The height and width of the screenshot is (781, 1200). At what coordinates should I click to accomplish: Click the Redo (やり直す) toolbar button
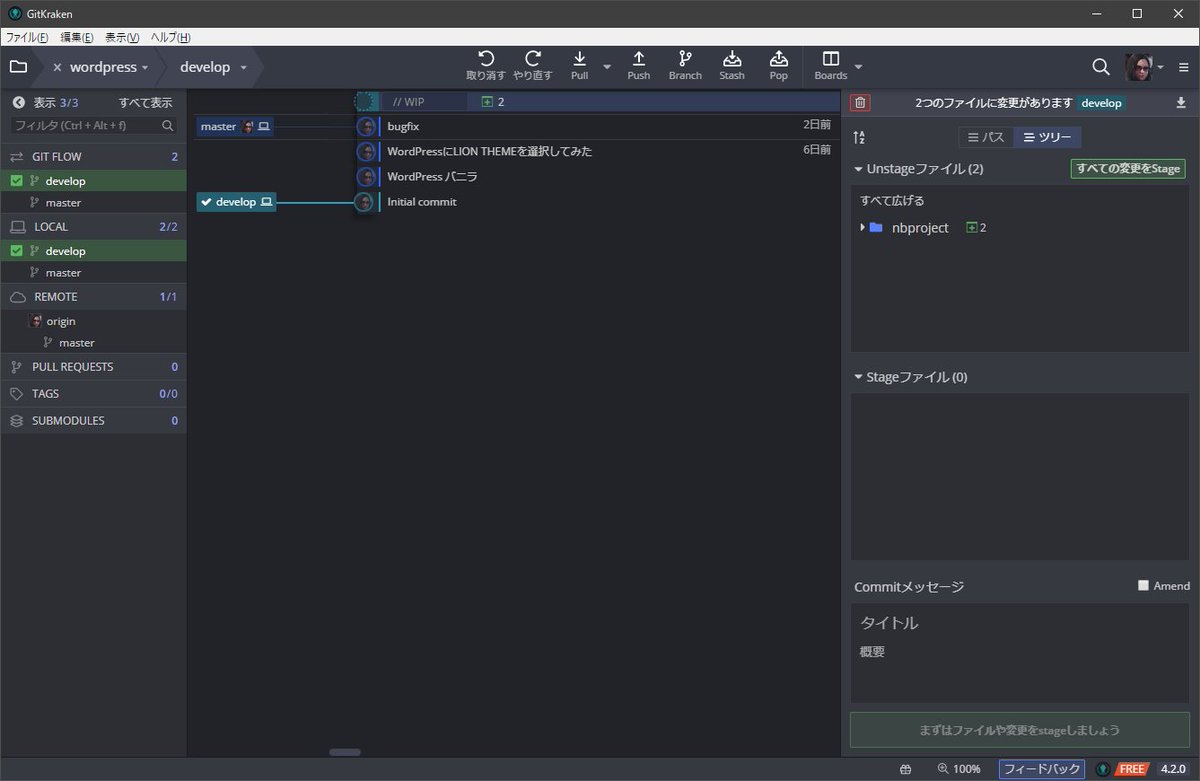[x=533, y=66]
